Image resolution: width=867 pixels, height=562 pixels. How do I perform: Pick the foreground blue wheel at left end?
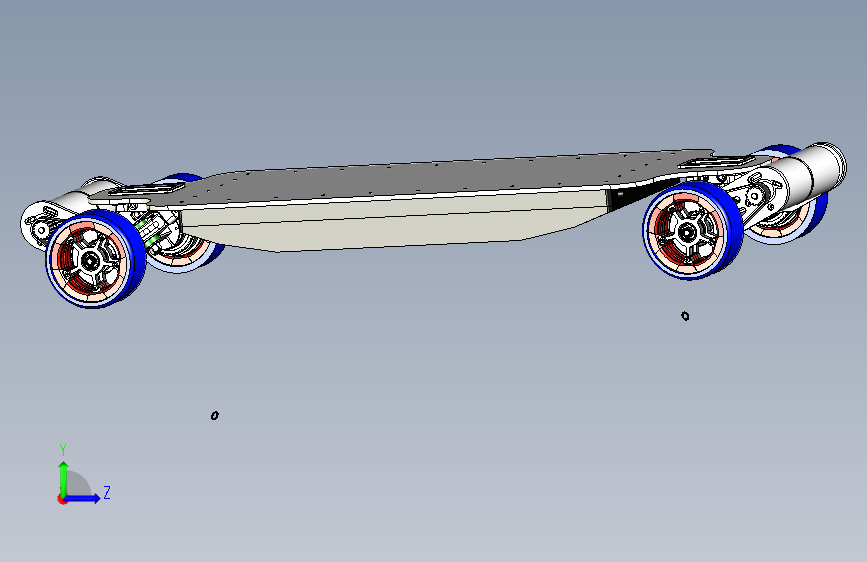pyautogui.click(x=96, y=259)
